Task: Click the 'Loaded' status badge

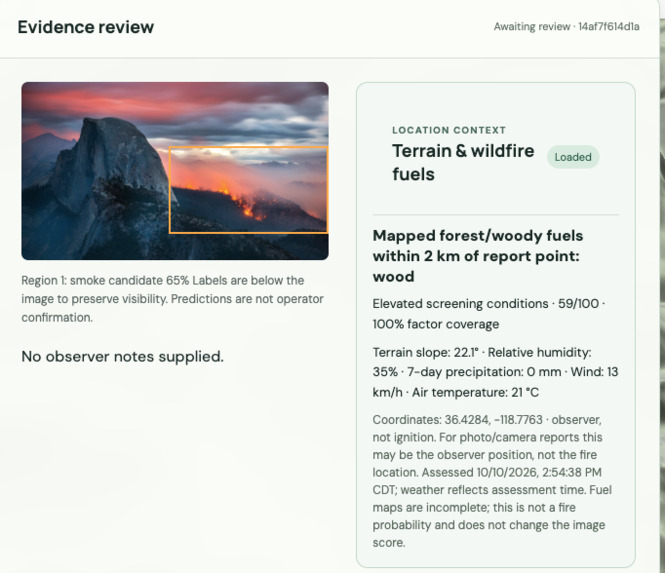Action: coord(573,157)
